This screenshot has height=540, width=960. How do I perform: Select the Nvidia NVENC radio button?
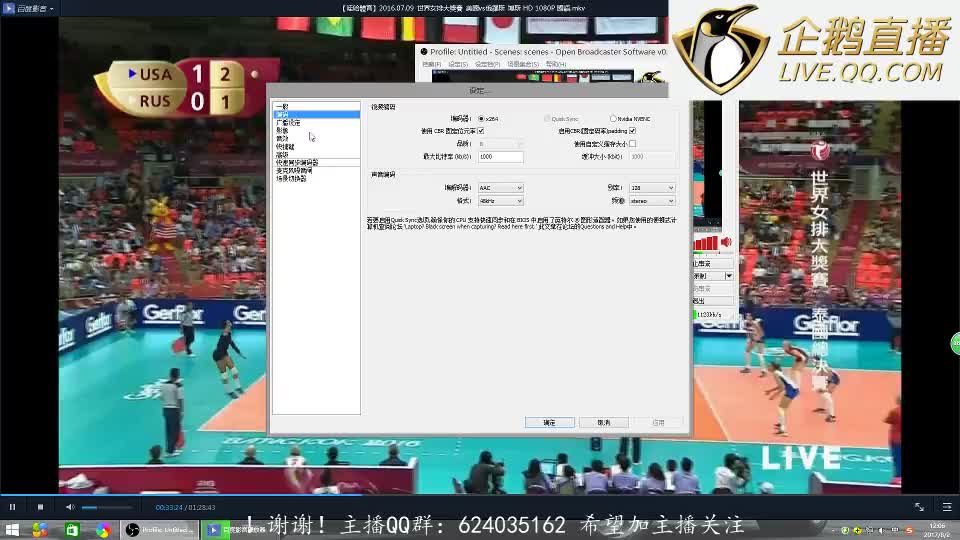(x=613, y=119)
